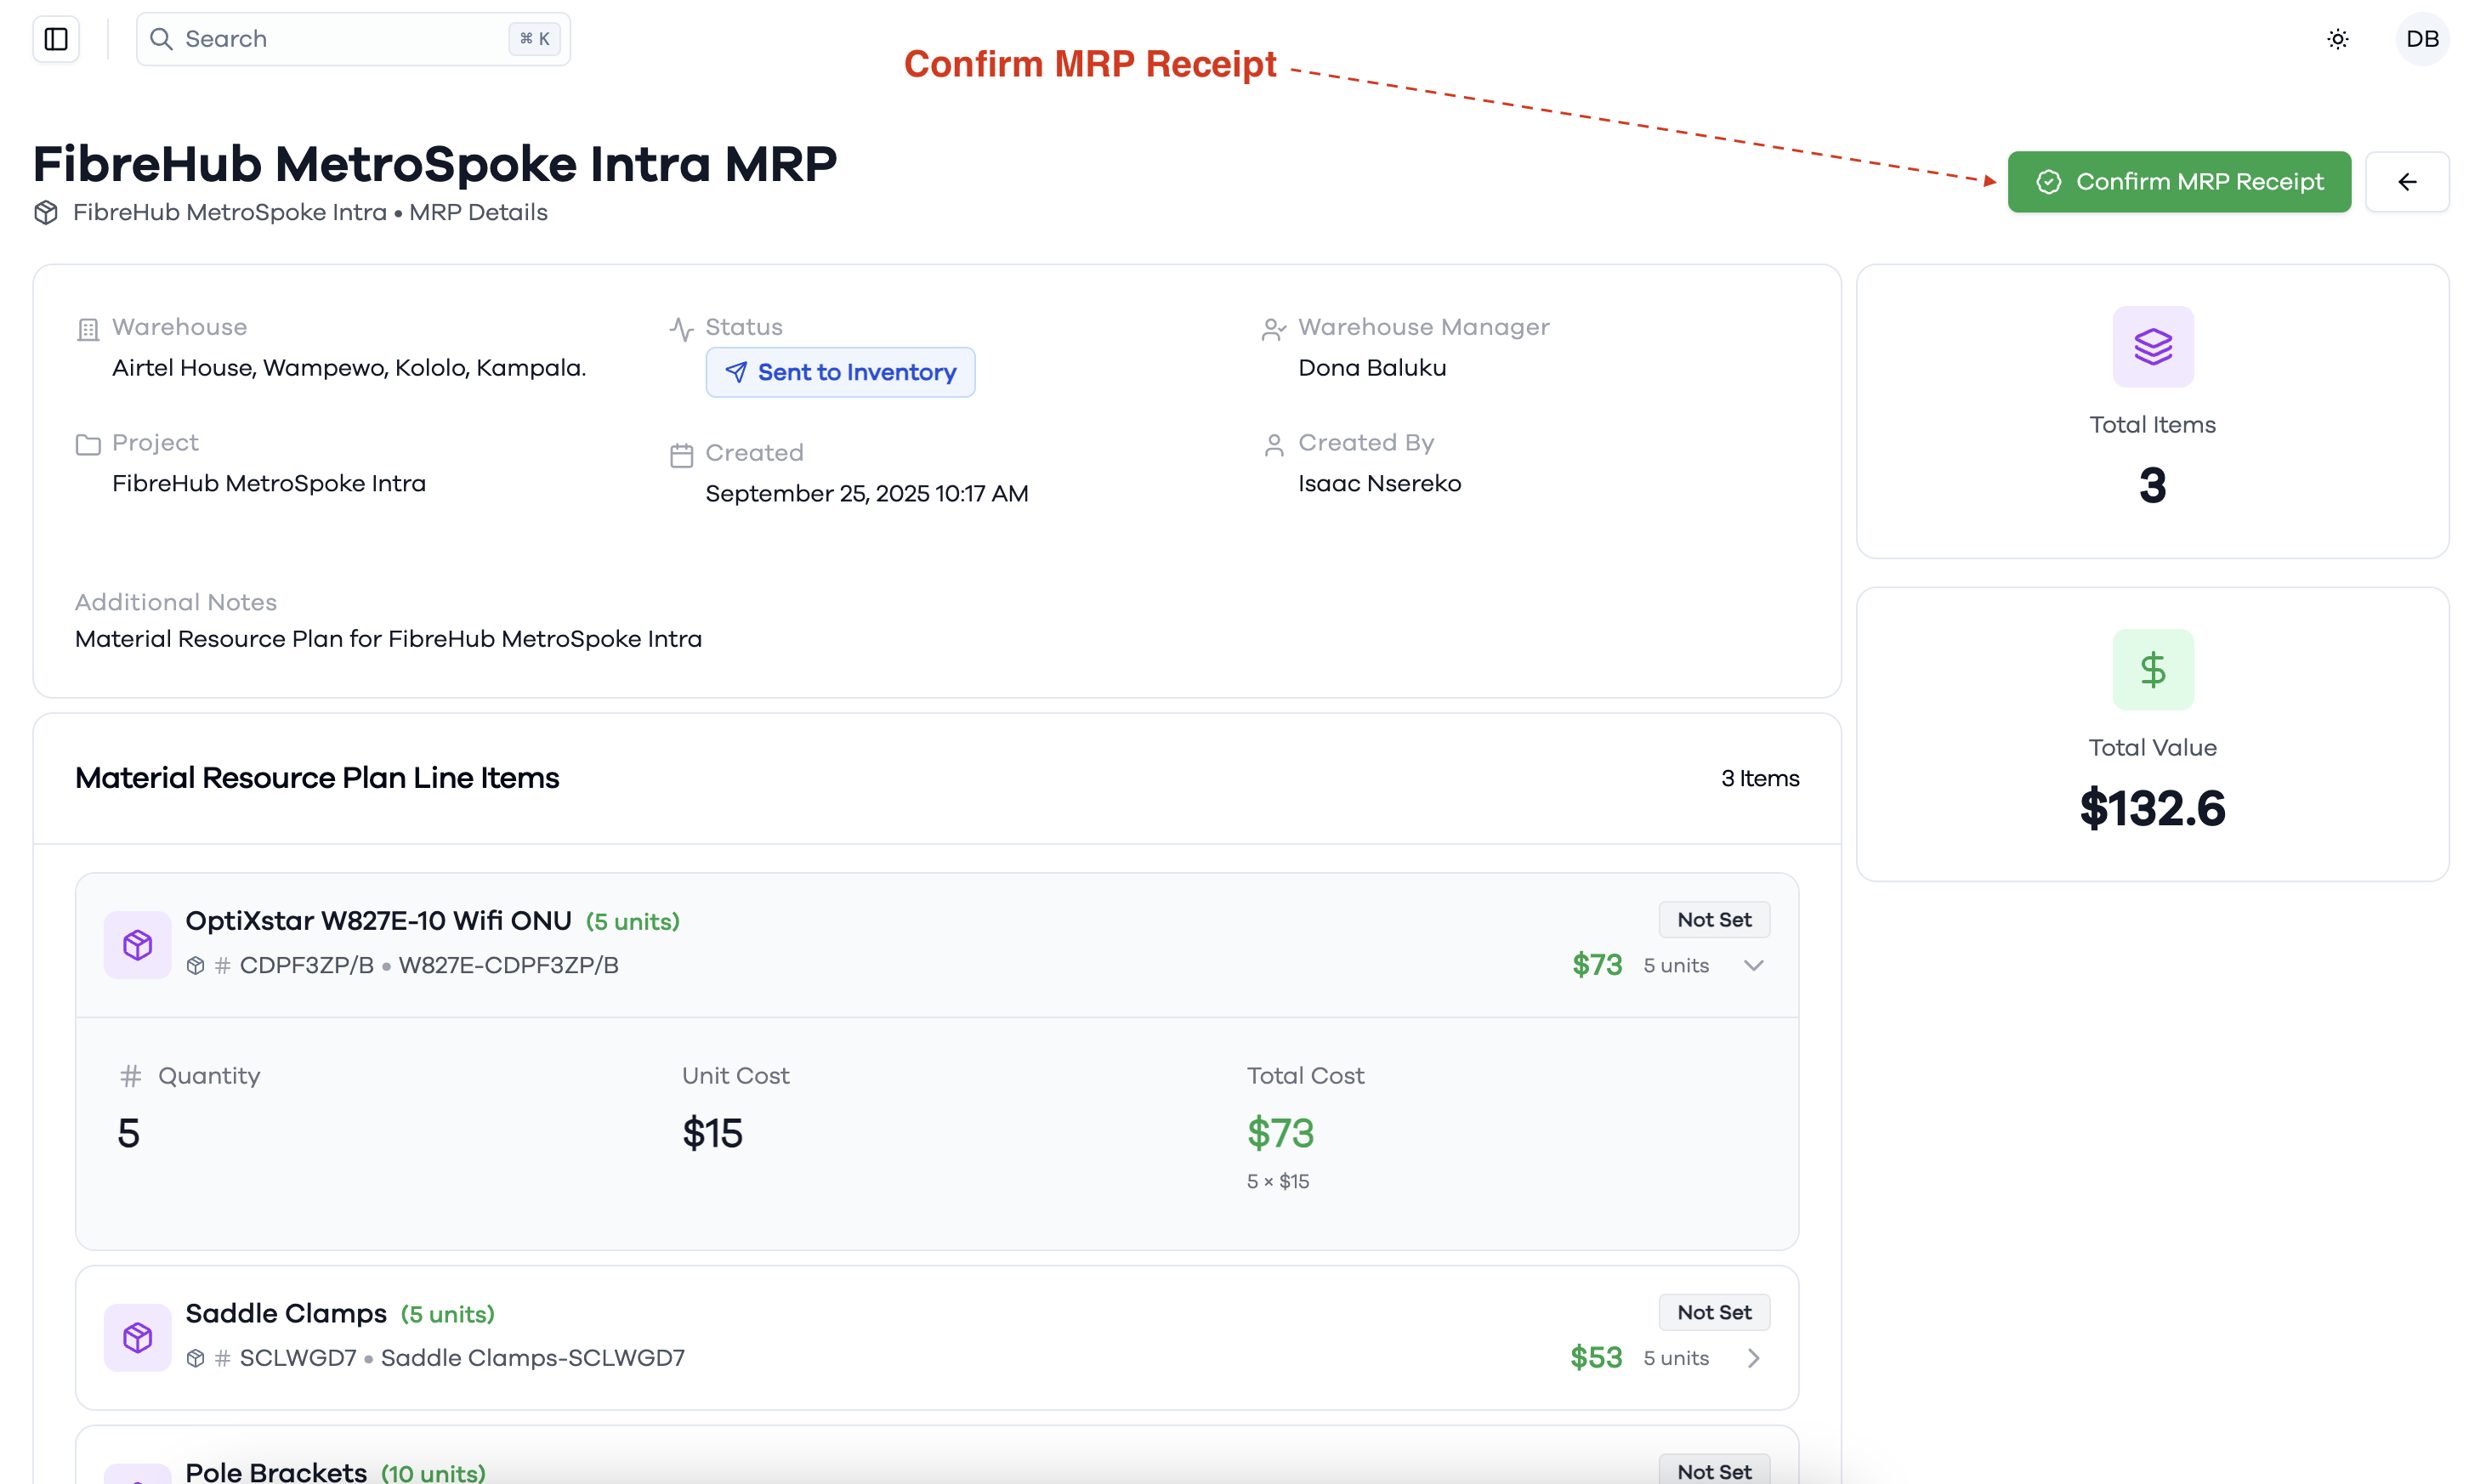2469x1484 pixels.
Task: Click the Project folder icon
Action: click(x=88, y=444)
